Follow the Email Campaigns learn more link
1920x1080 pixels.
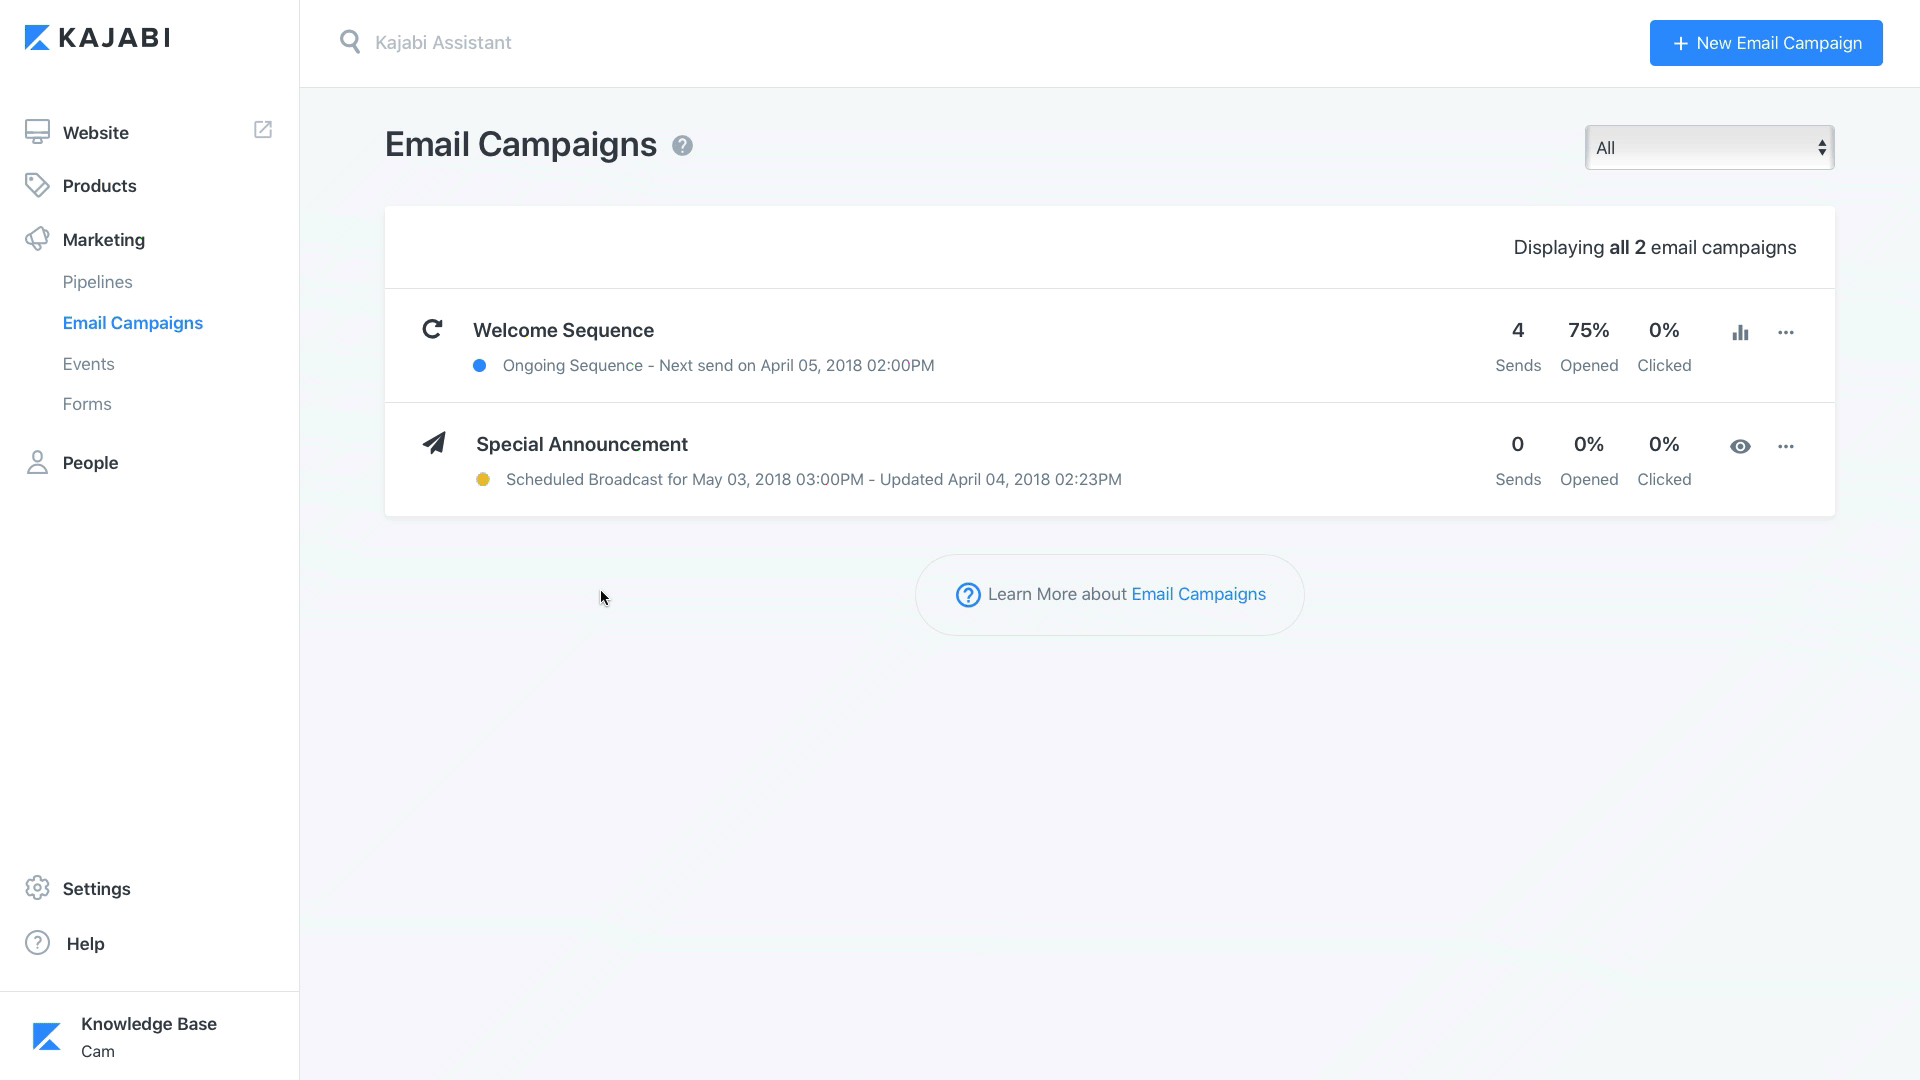(x=1198, y=594)
